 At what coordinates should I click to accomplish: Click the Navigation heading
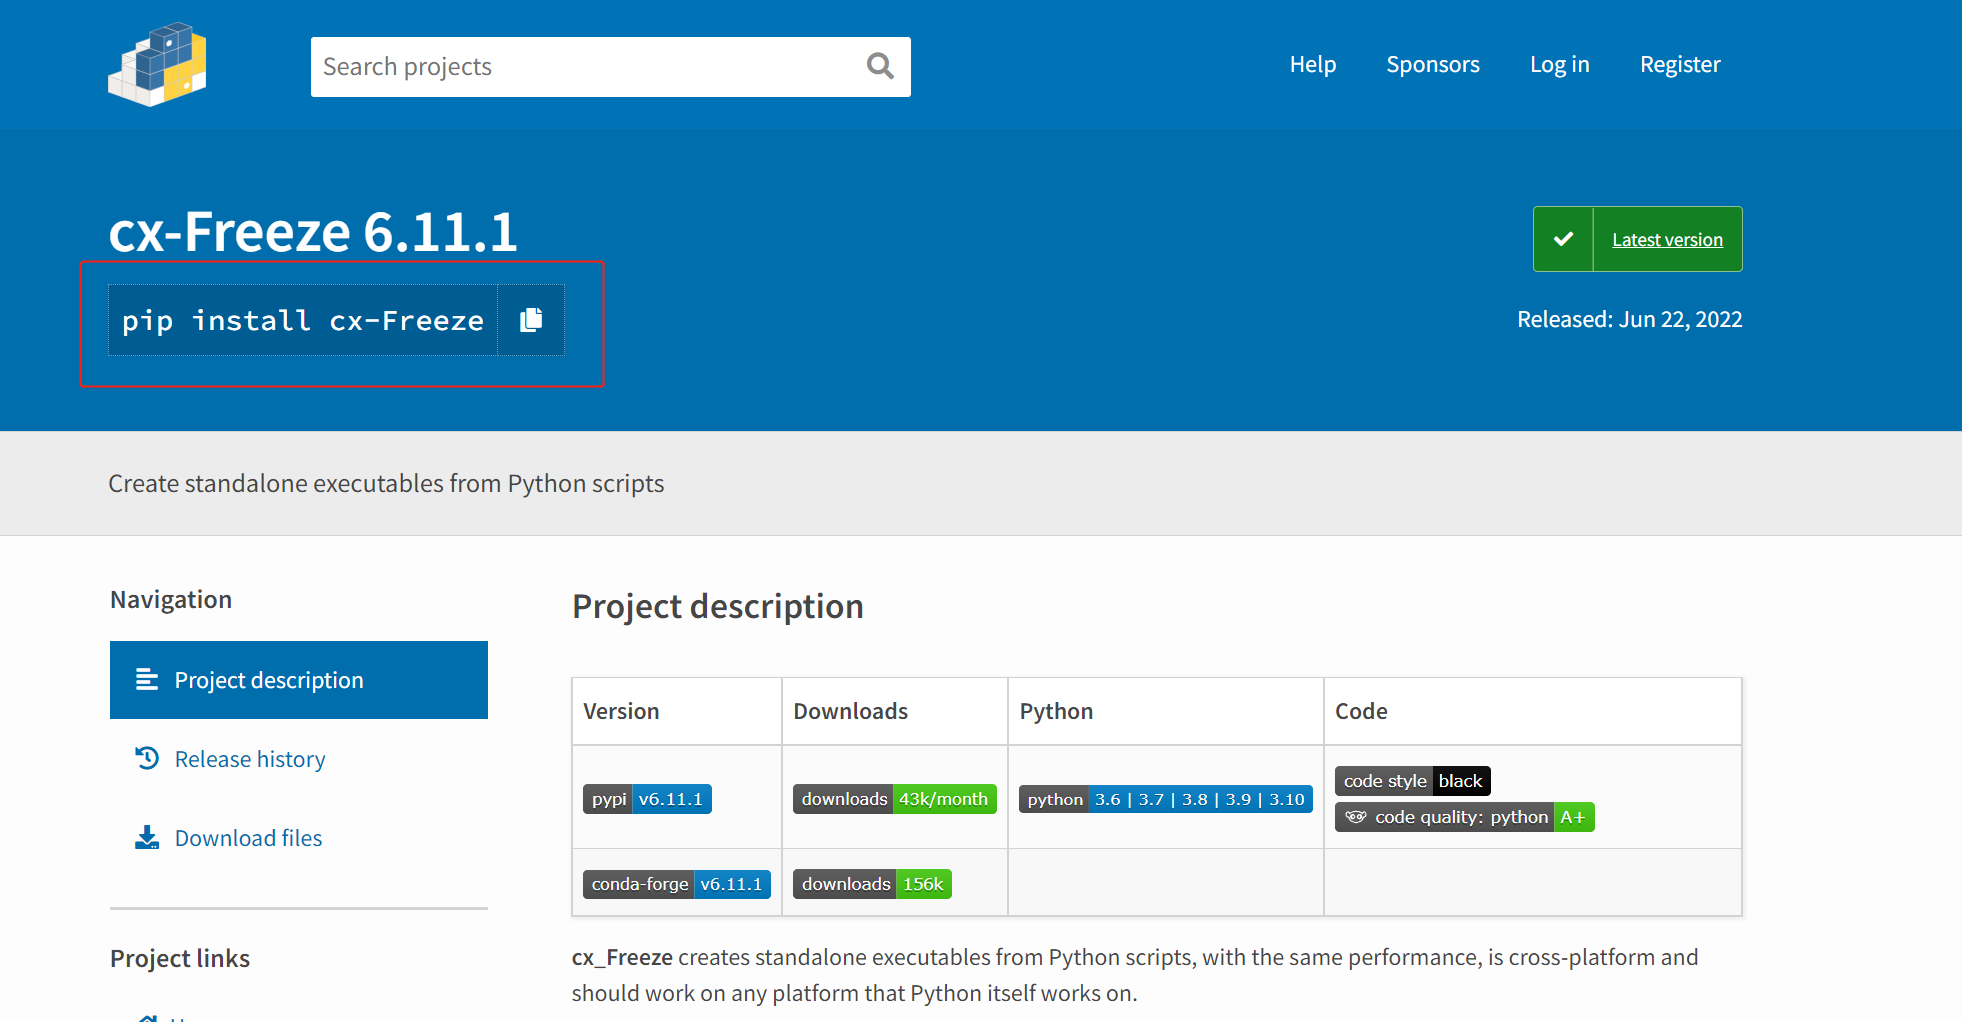click(x=171, y=599)
